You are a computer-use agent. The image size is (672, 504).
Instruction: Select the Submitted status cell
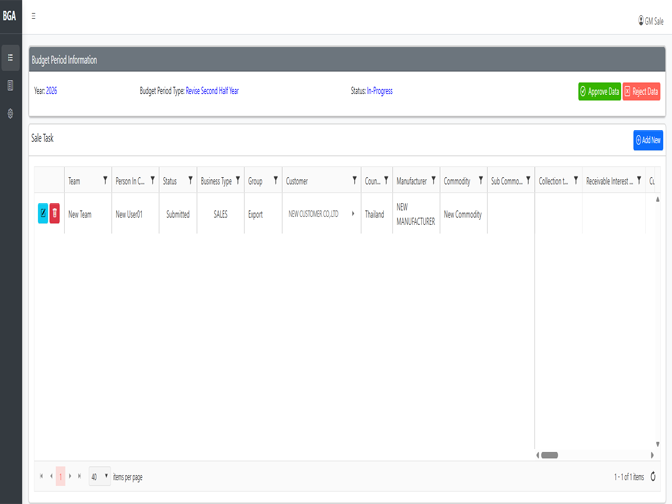178,214
